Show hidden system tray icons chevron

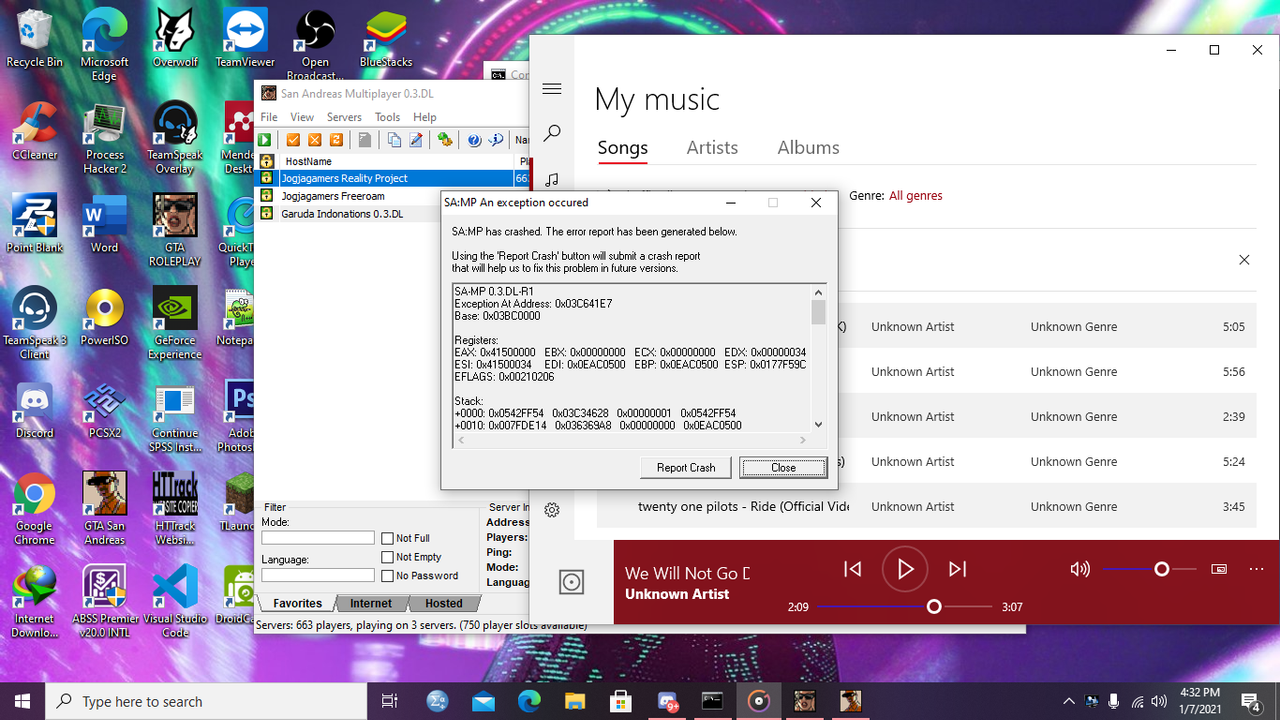(1068, 702)
